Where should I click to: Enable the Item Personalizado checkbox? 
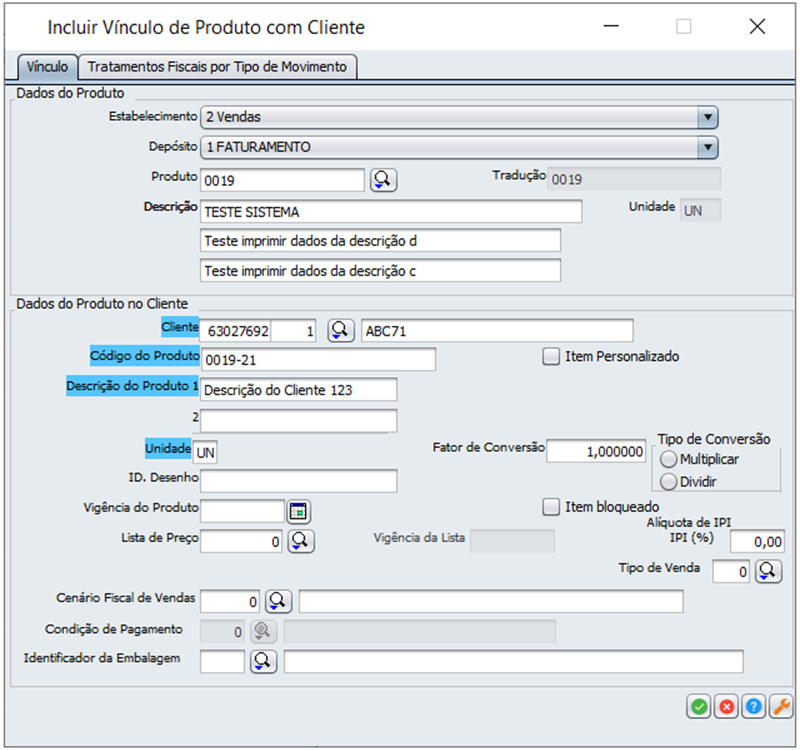551,356
